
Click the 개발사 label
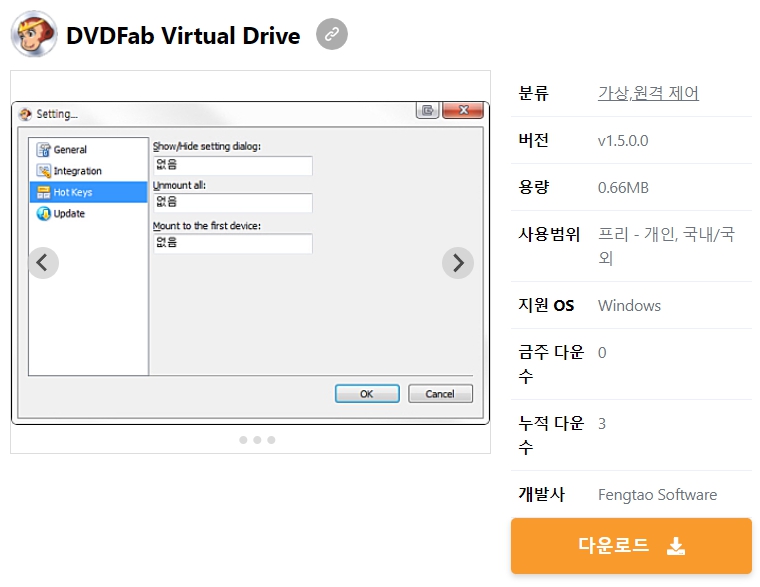pos(541,494)
